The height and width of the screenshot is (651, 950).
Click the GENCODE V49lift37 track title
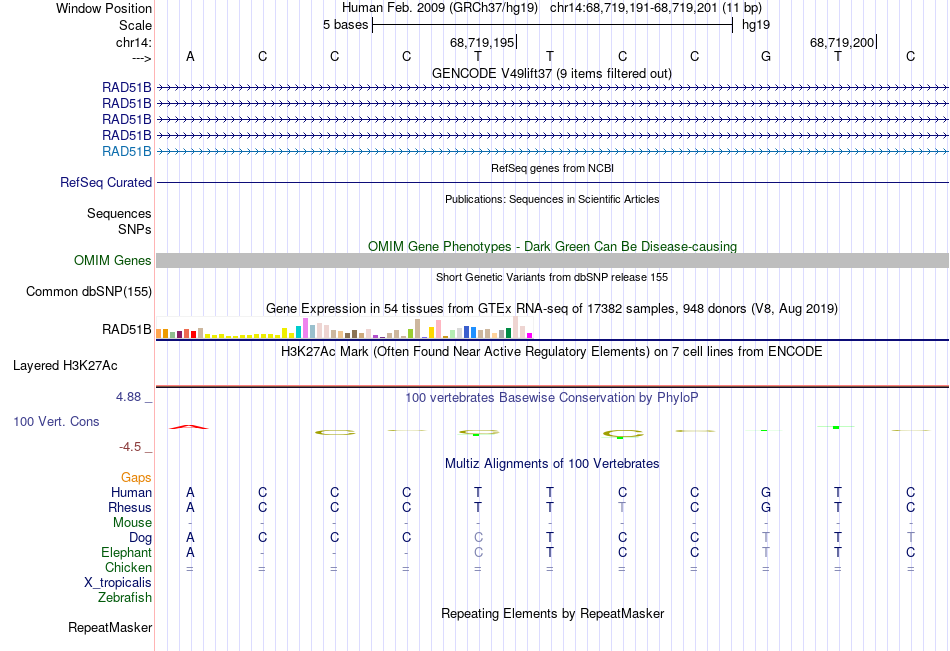coord(551,73)
